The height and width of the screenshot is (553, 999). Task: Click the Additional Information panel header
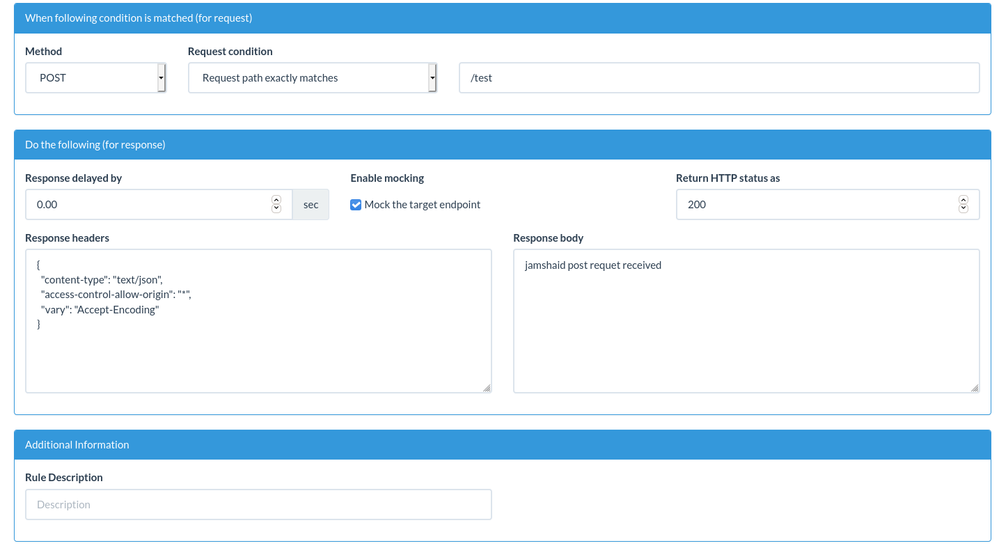[503, 445]
